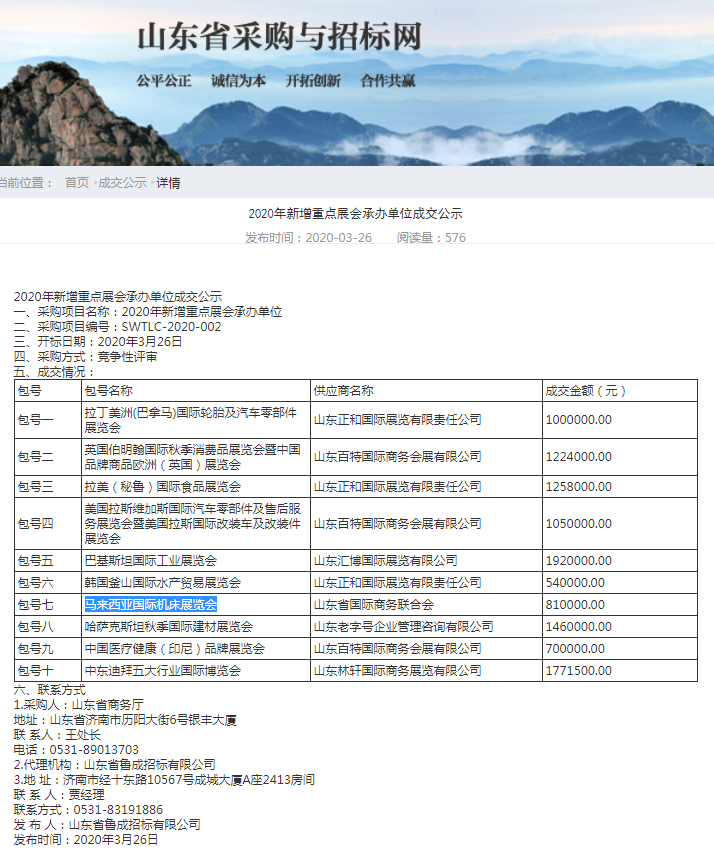Screen dimensions: 714x858
Task: Click amount 1920000.00 cell
Action: (x=620, y=561)
